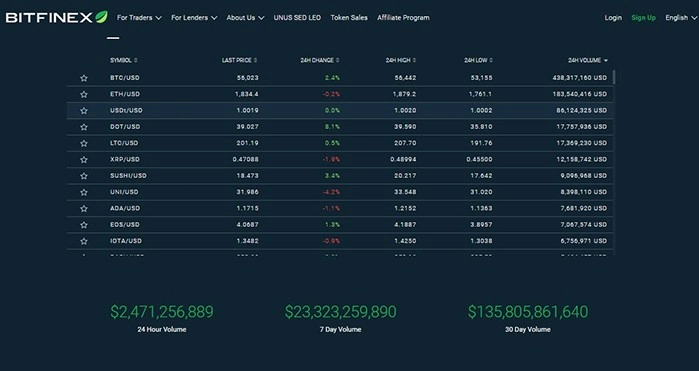This screenshot has width=699, height=371.
Task: Click the $2,471,256,889 24 Hour Volume figure
Action: click(162, 312)
